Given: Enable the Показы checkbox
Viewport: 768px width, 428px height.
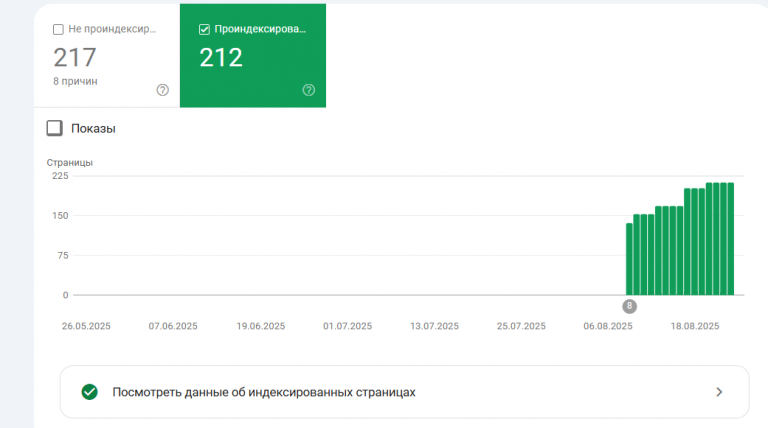Looking at the screenshot, I should click(54, 128).
